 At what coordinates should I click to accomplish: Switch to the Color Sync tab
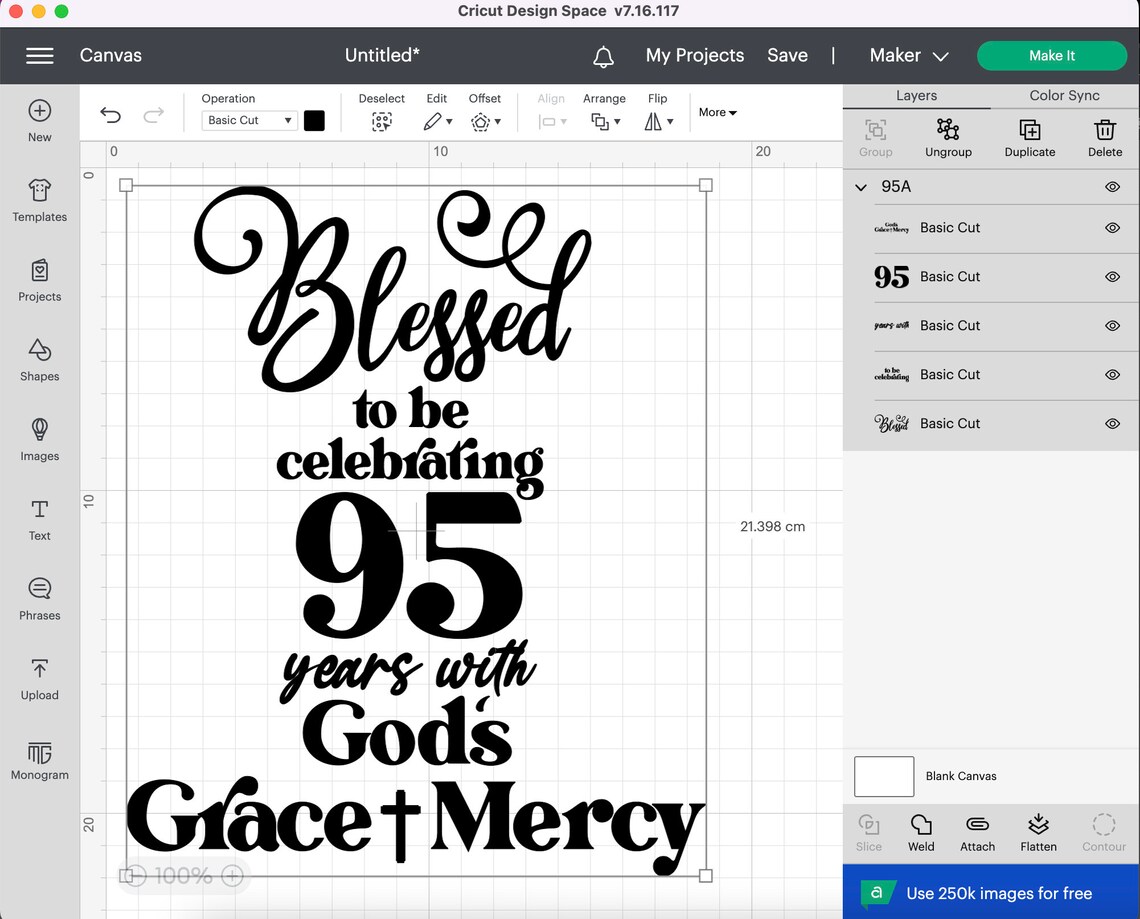pos(1064,95)
